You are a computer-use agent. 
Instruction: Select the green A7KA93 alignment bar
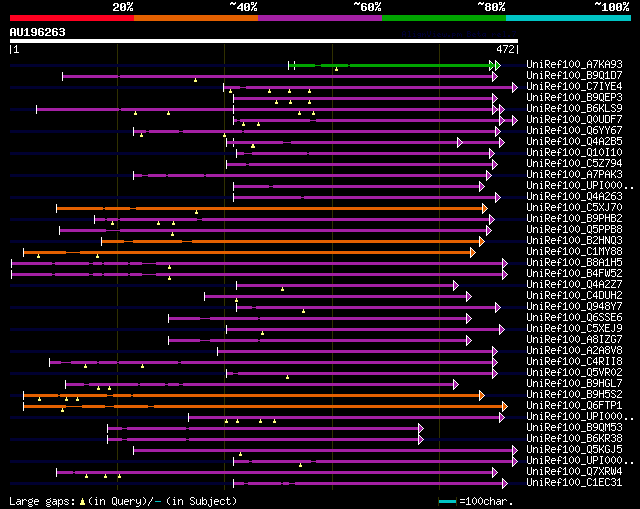coord(391,65)
